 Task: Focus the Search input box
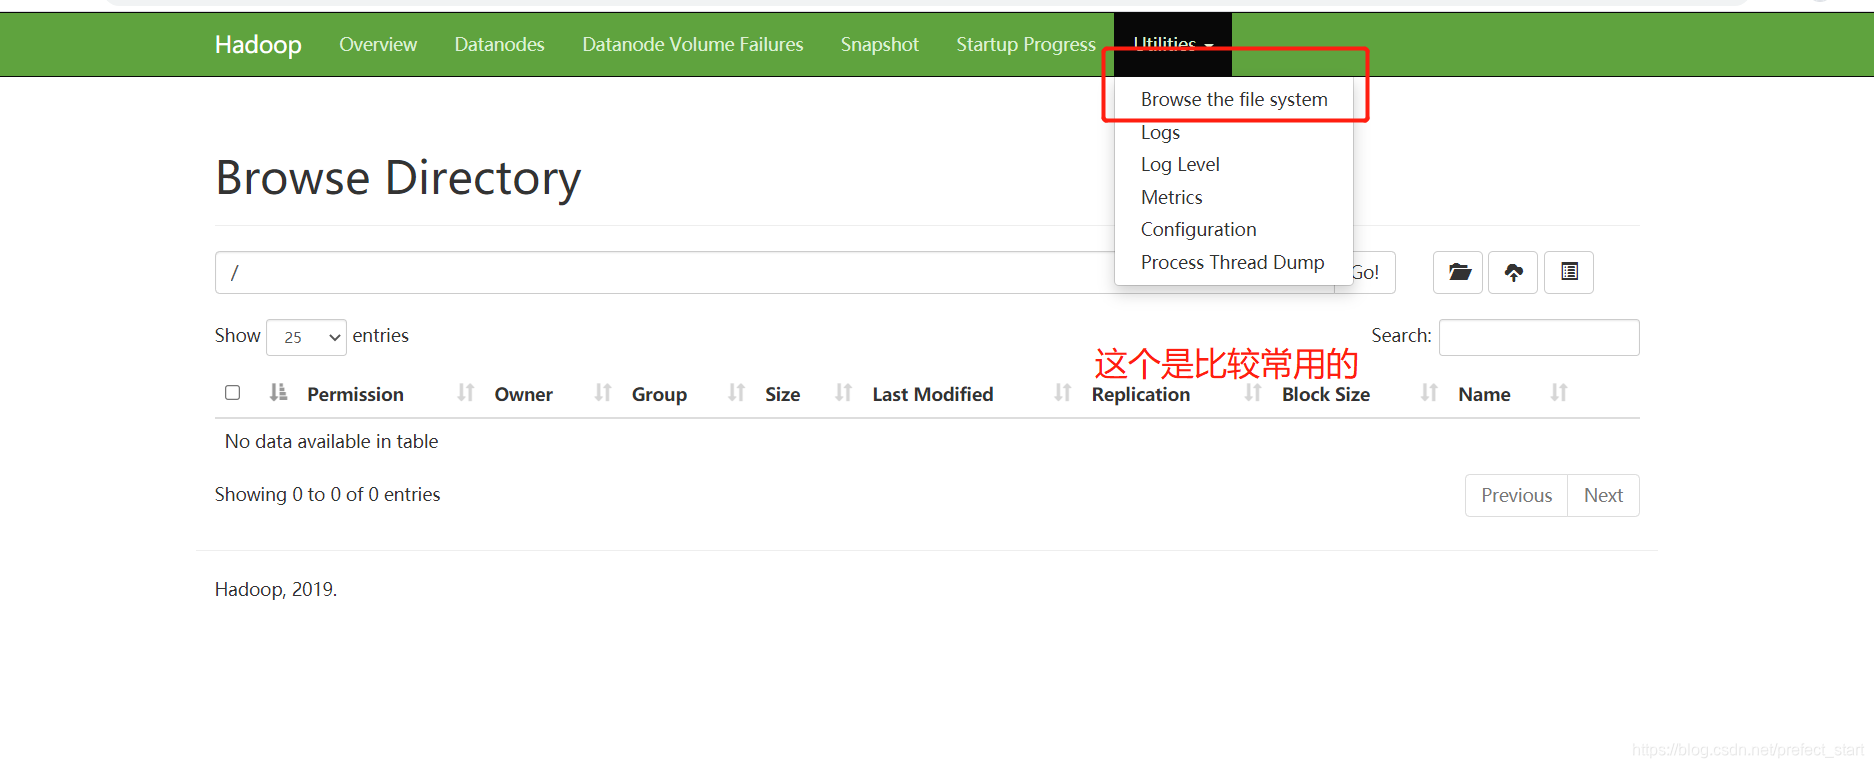tap(1539, 337)
